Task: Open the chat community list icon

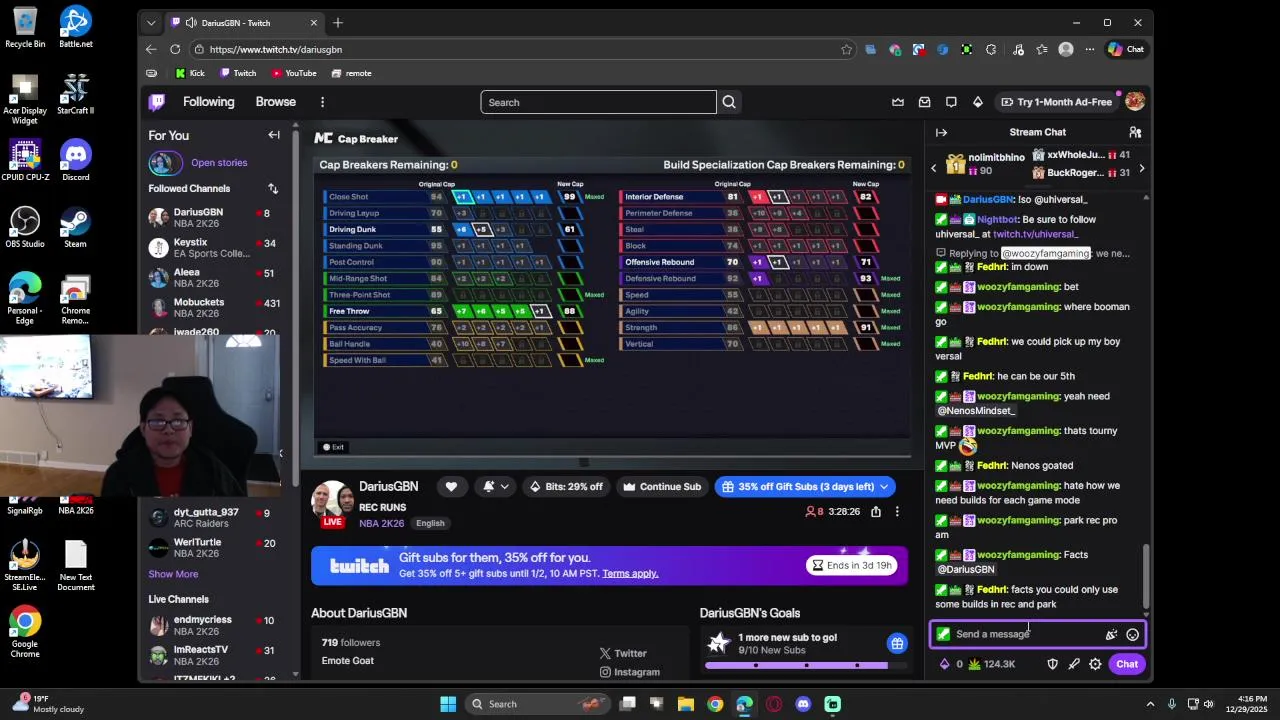Action: pyautogui.click(x=1135, y=132)
